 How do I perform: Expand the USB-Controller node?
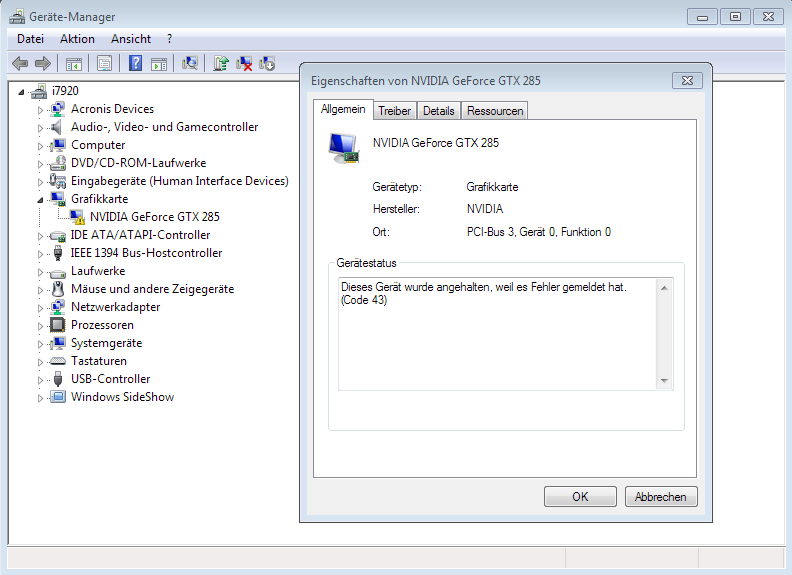point(41,380)
